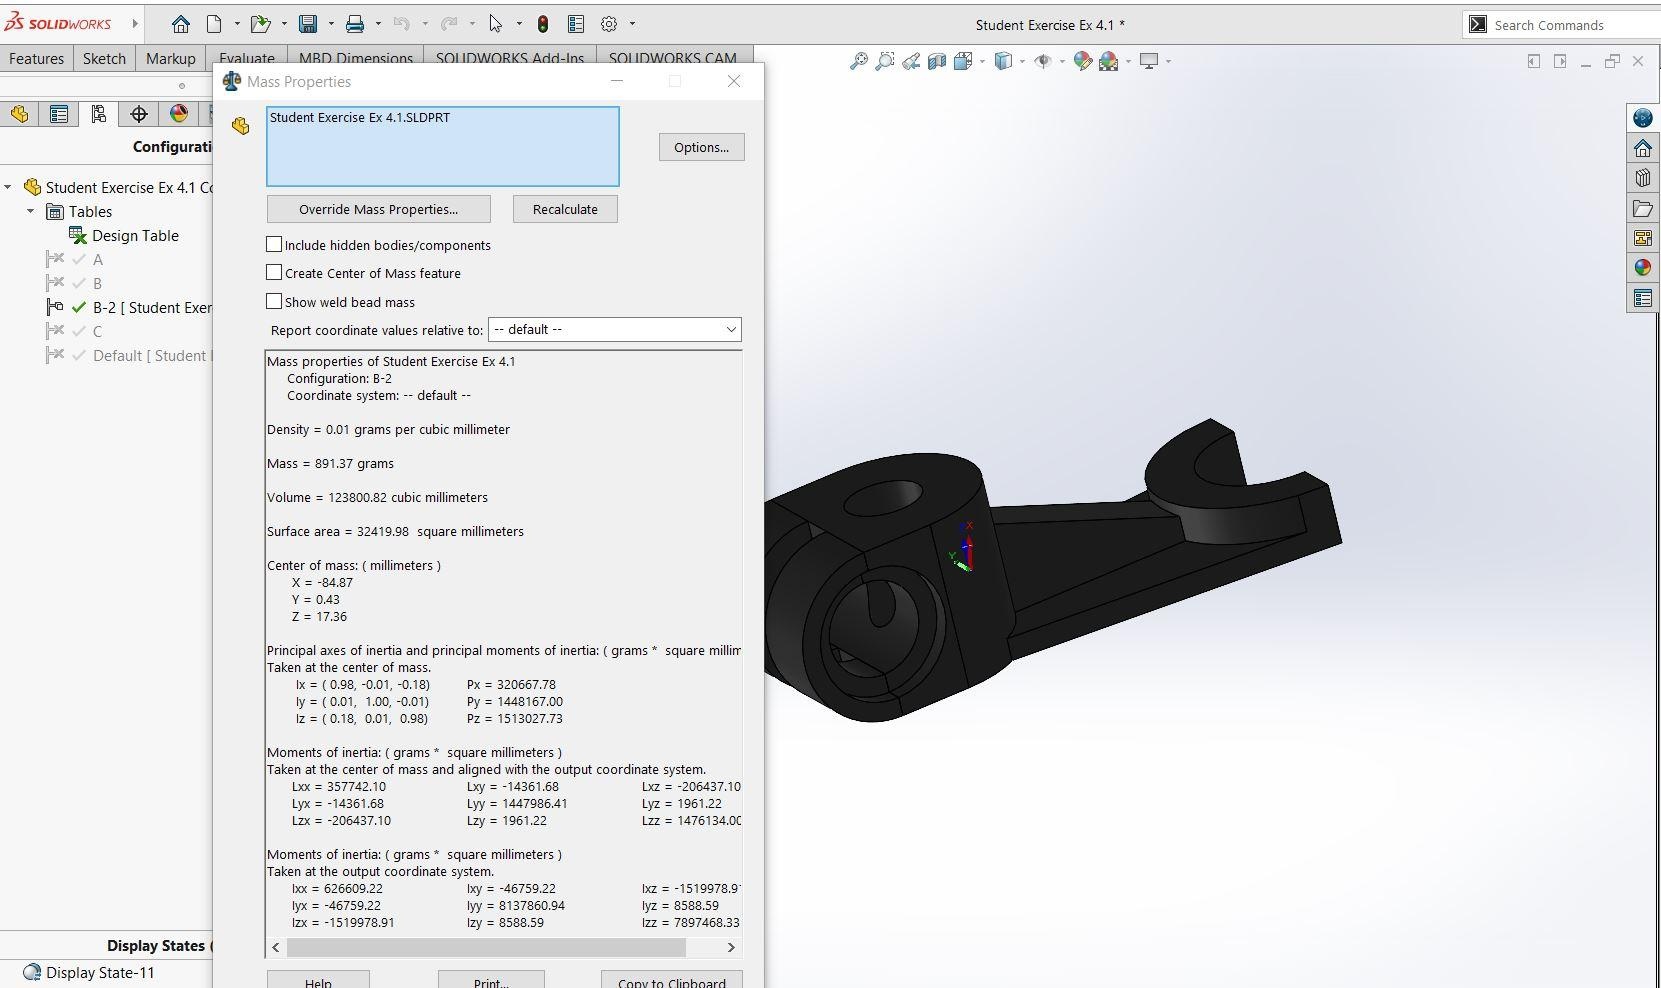The image size is (1661, 988).
Task: Open SOLIDWORKS Resources house icon in task pane
Action: click(x=1643, y=148)
